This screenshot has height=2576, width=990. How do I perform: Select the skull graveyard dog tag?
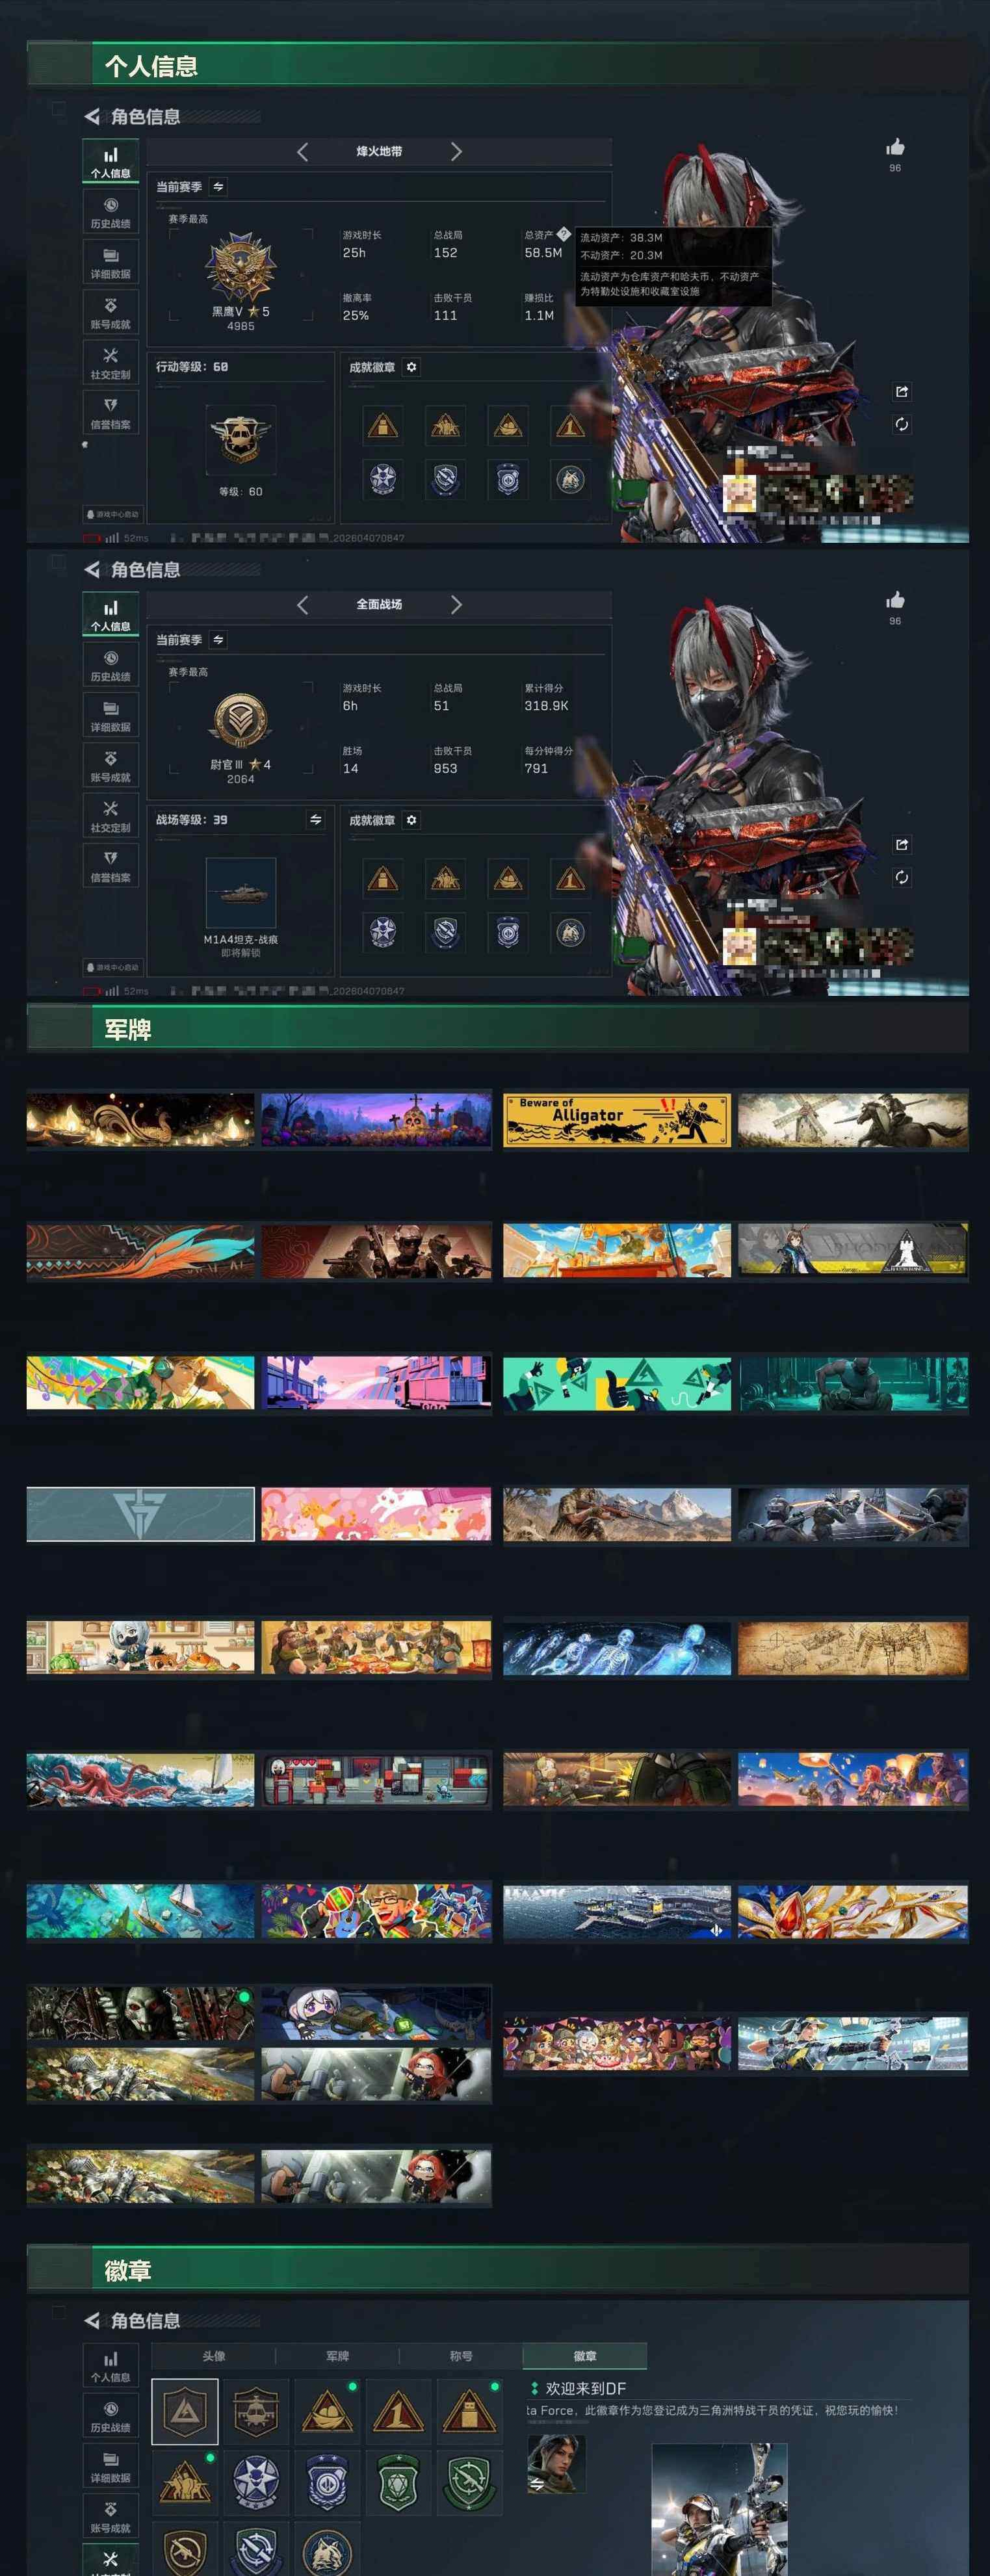(x=376, y=1119)
